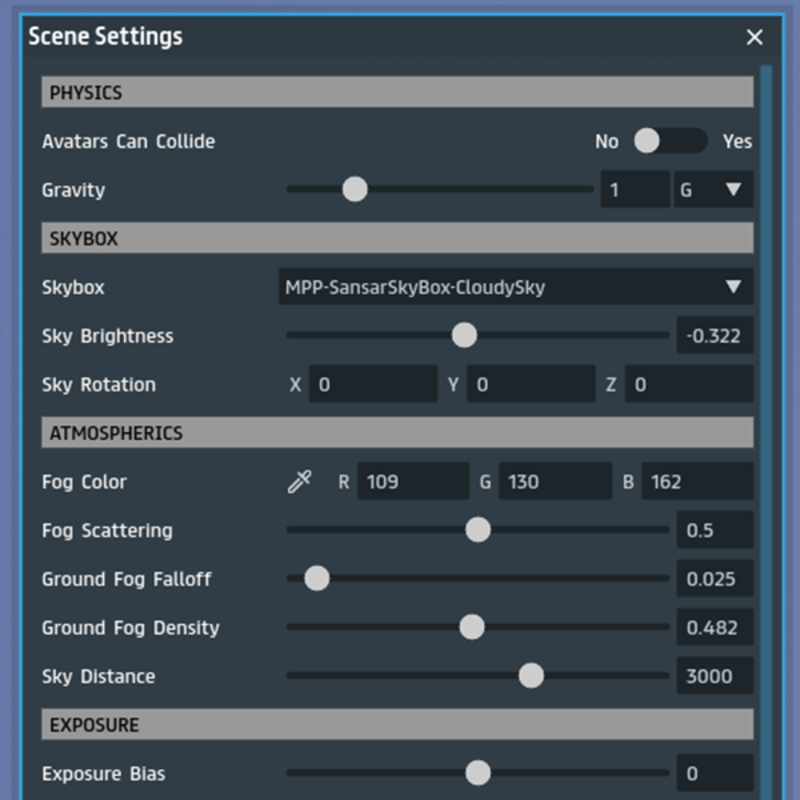Click the Fog Color B value field
This screenshot has height=800, width=800.
coord(697,482)
